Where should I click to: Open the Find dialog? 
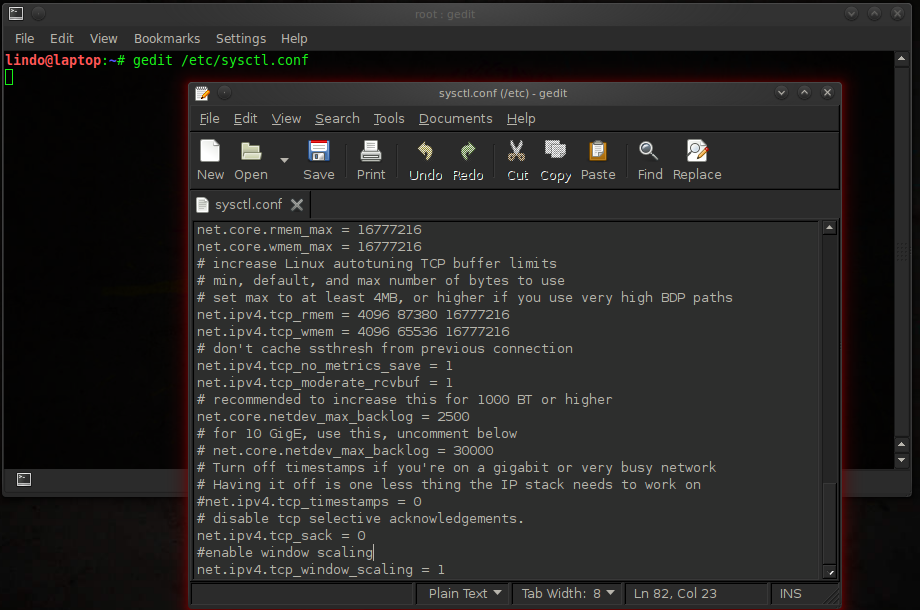pyautogui.click(x=649, y=160)
